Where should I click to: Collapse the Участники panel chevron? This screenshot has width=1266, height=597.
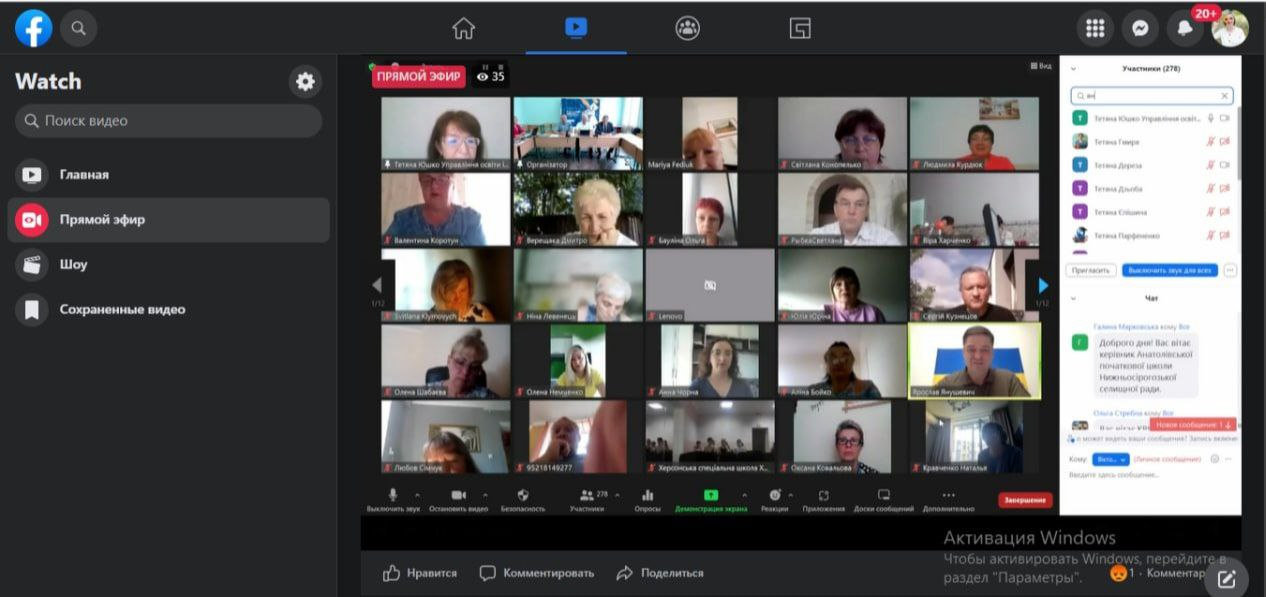(1074, 69)
